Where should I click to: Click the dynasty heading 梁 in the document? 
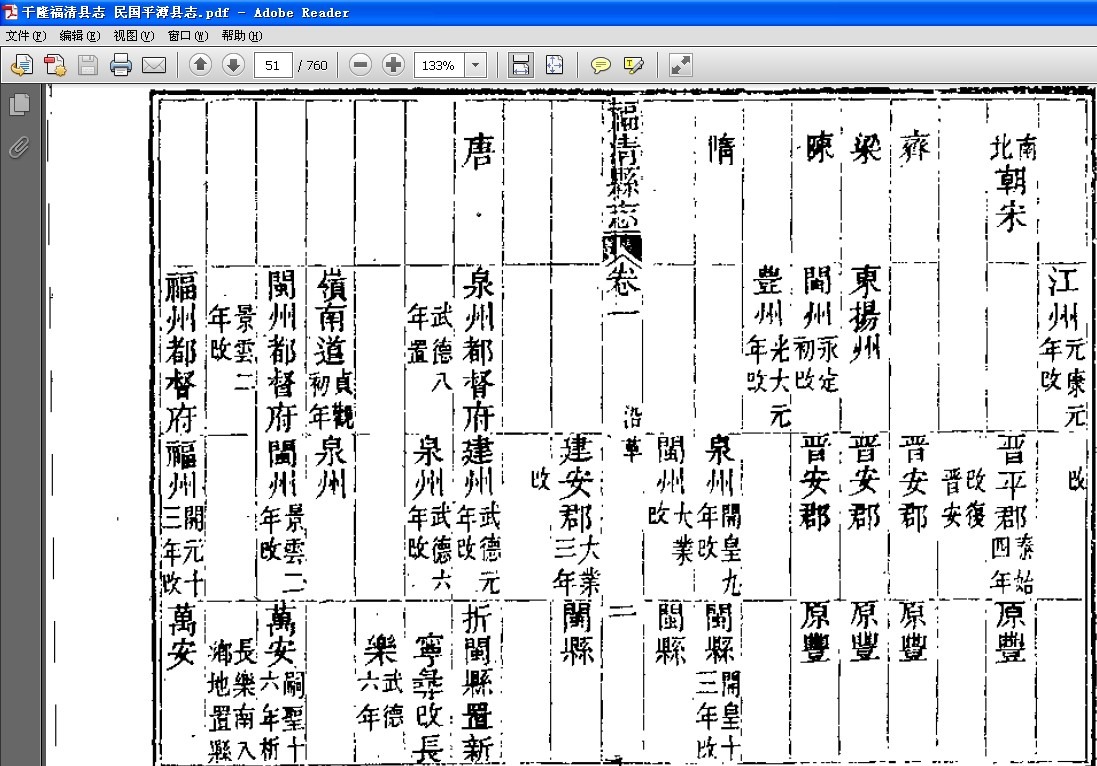pyautogui.click(x=865, y=148)
